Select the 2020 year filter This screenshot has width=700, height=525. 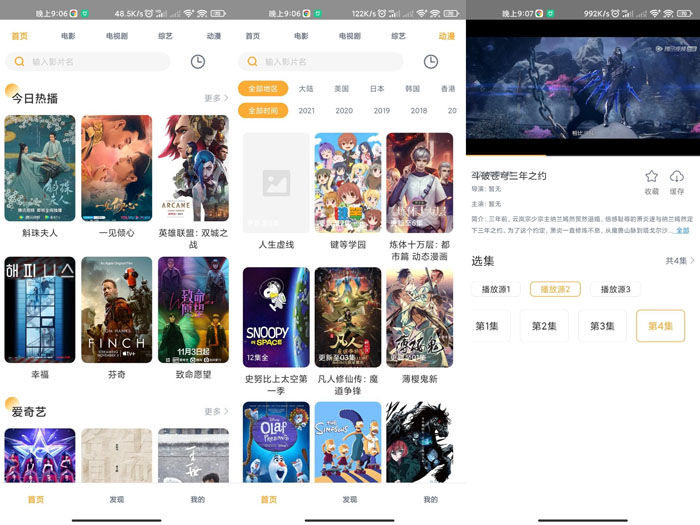(344, 111)
